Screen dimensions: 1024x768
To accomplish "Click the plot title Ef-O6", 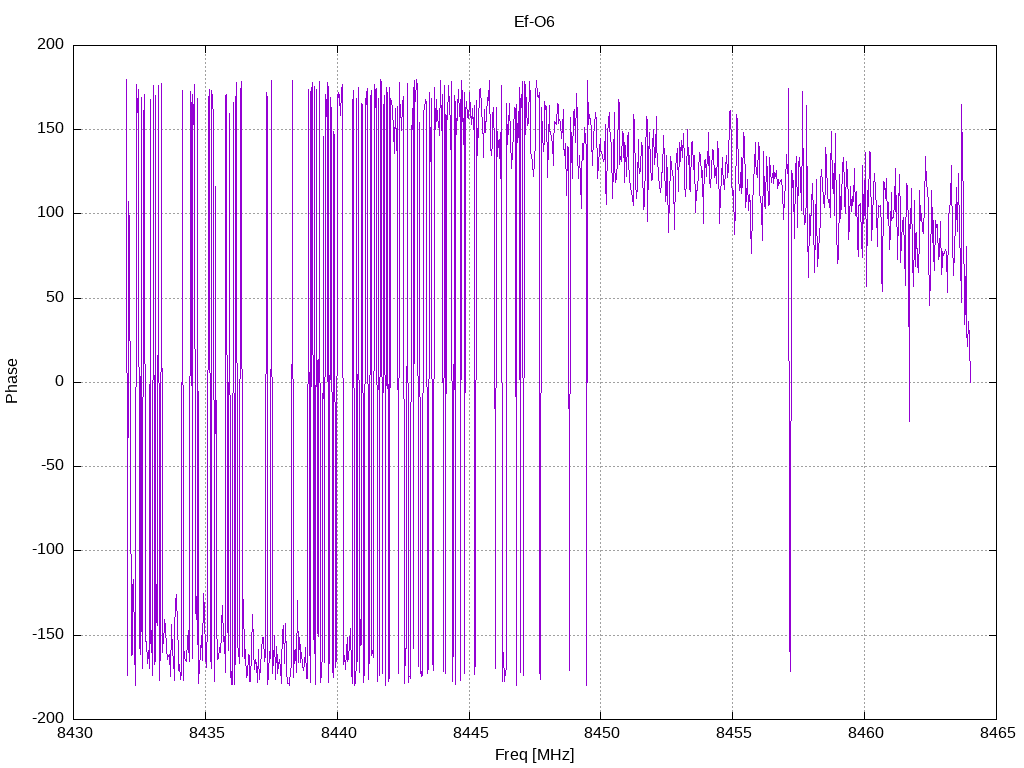I will (534, 22).
